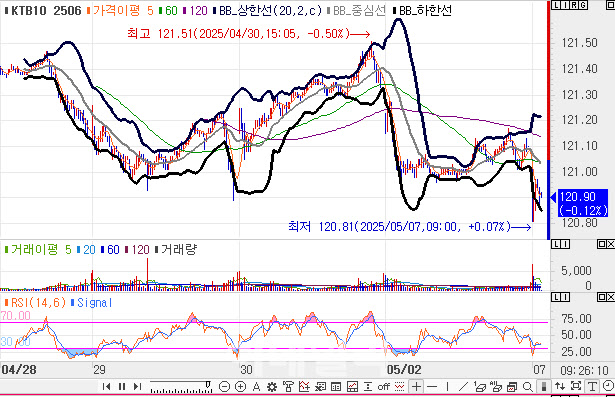Click the 09:26:10 time readout
The width and height of the screenshot is (615, 397).
584,370
